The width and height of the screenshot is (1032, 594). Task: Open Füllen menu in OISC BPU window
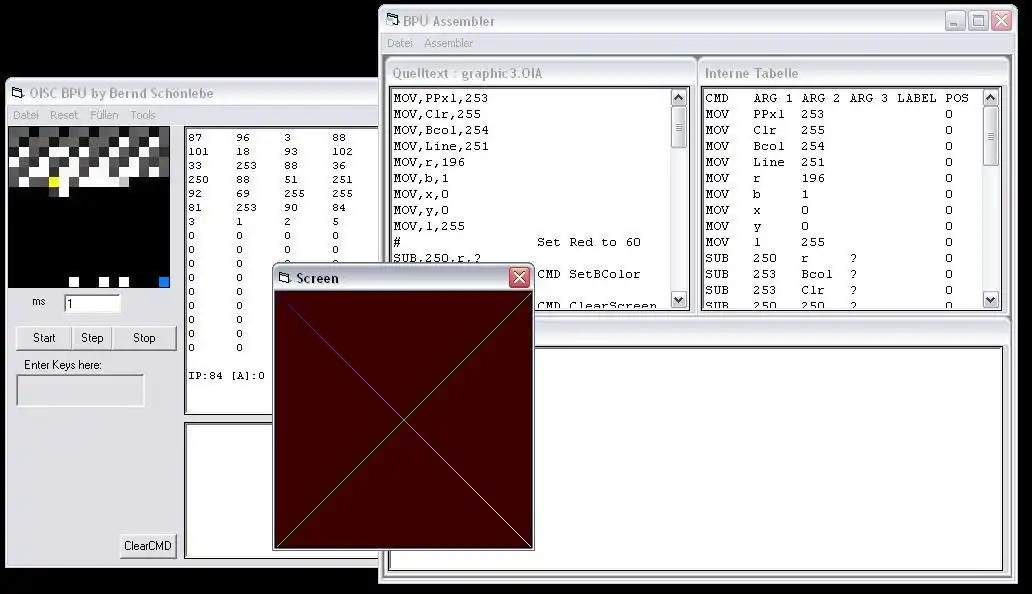click(x=104, y=114)
